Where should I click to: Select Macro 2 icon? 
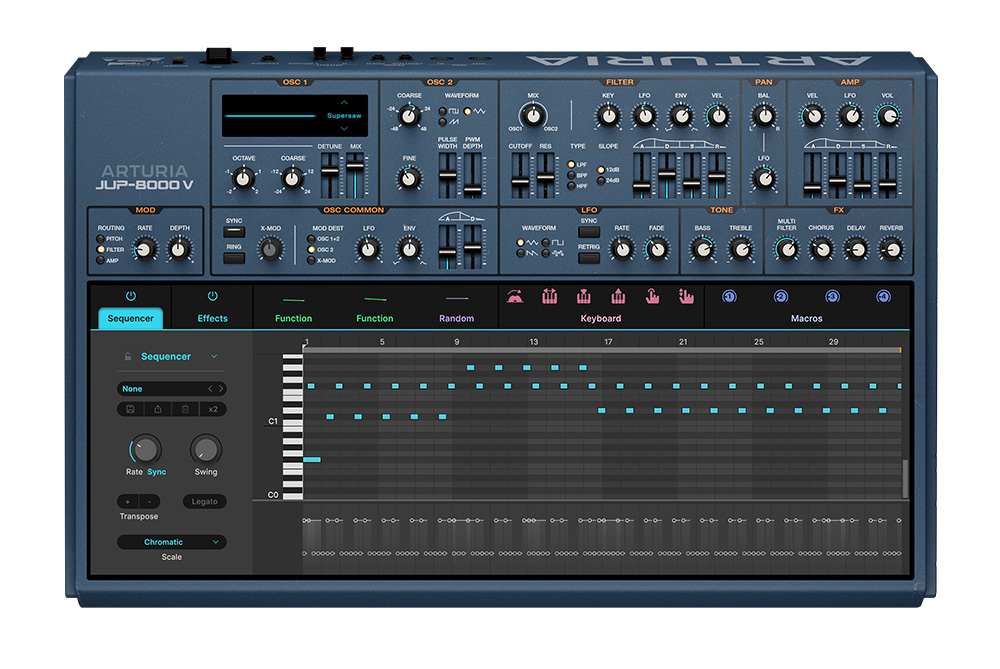click(781, 297)
